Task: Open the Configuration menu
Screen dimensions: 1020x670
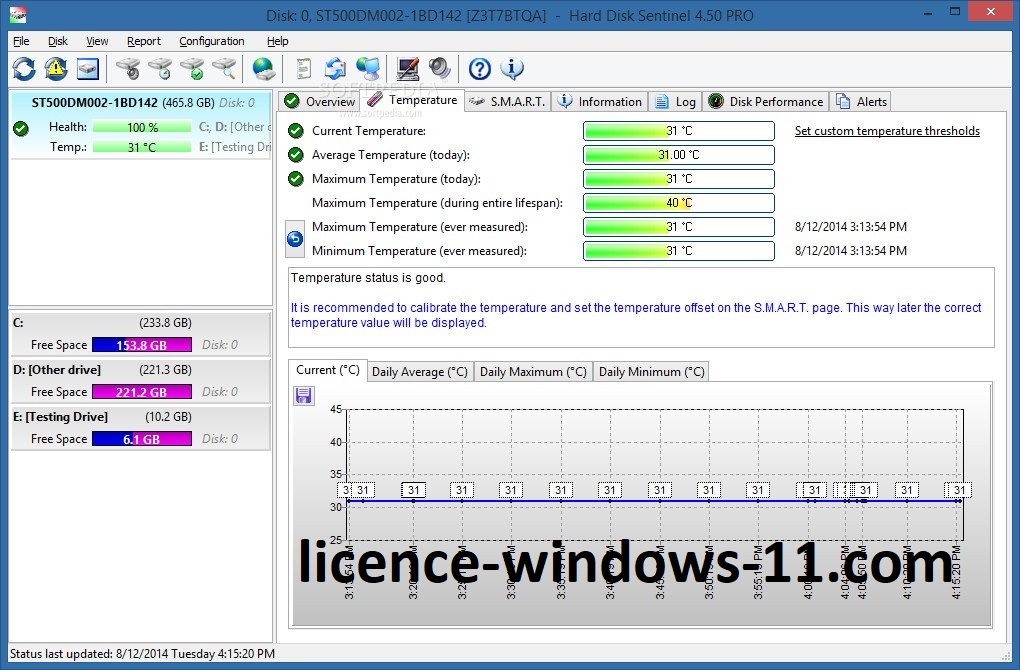Action: [x=212, y=41]
